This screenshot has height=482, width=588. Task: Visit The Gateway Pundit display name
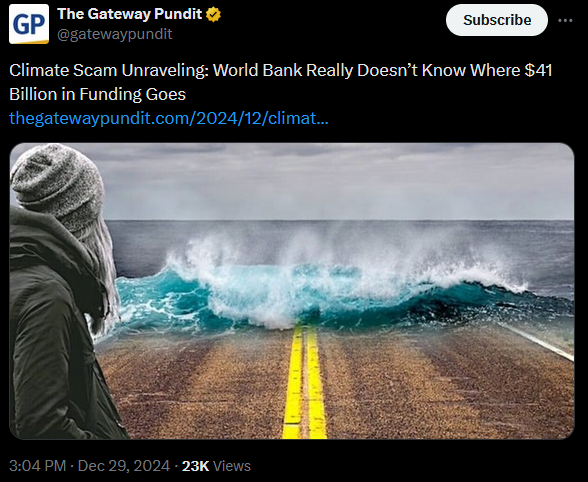pos(129,14)
